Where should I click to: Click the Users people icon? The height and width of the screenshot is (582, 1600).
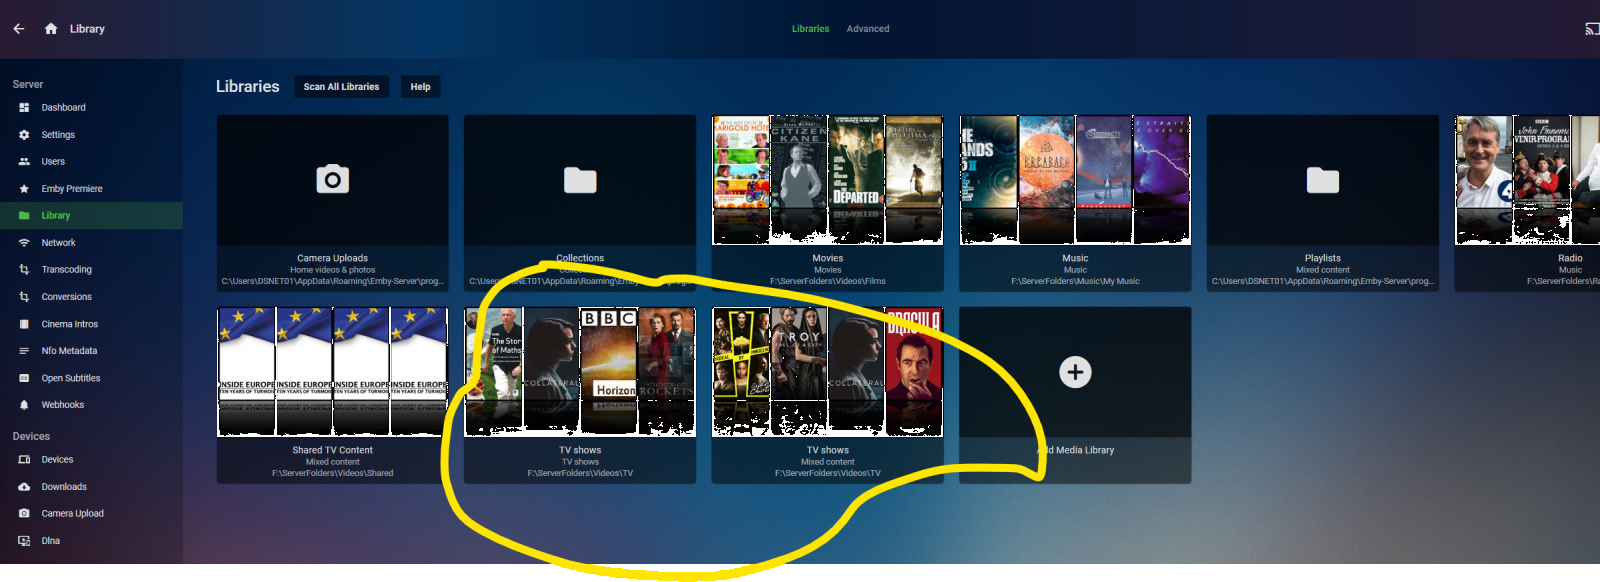coord(24,162)
